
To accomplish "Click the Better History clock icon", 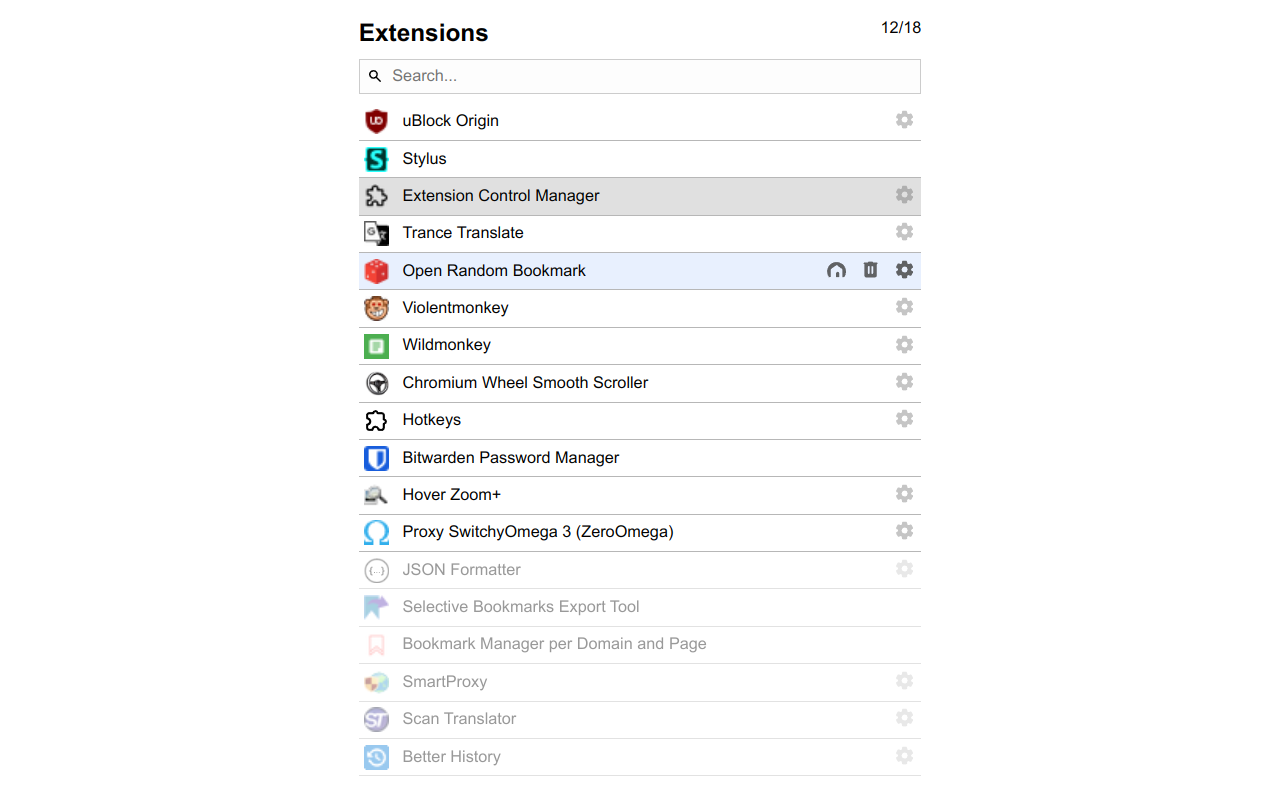I will [376, 757].
